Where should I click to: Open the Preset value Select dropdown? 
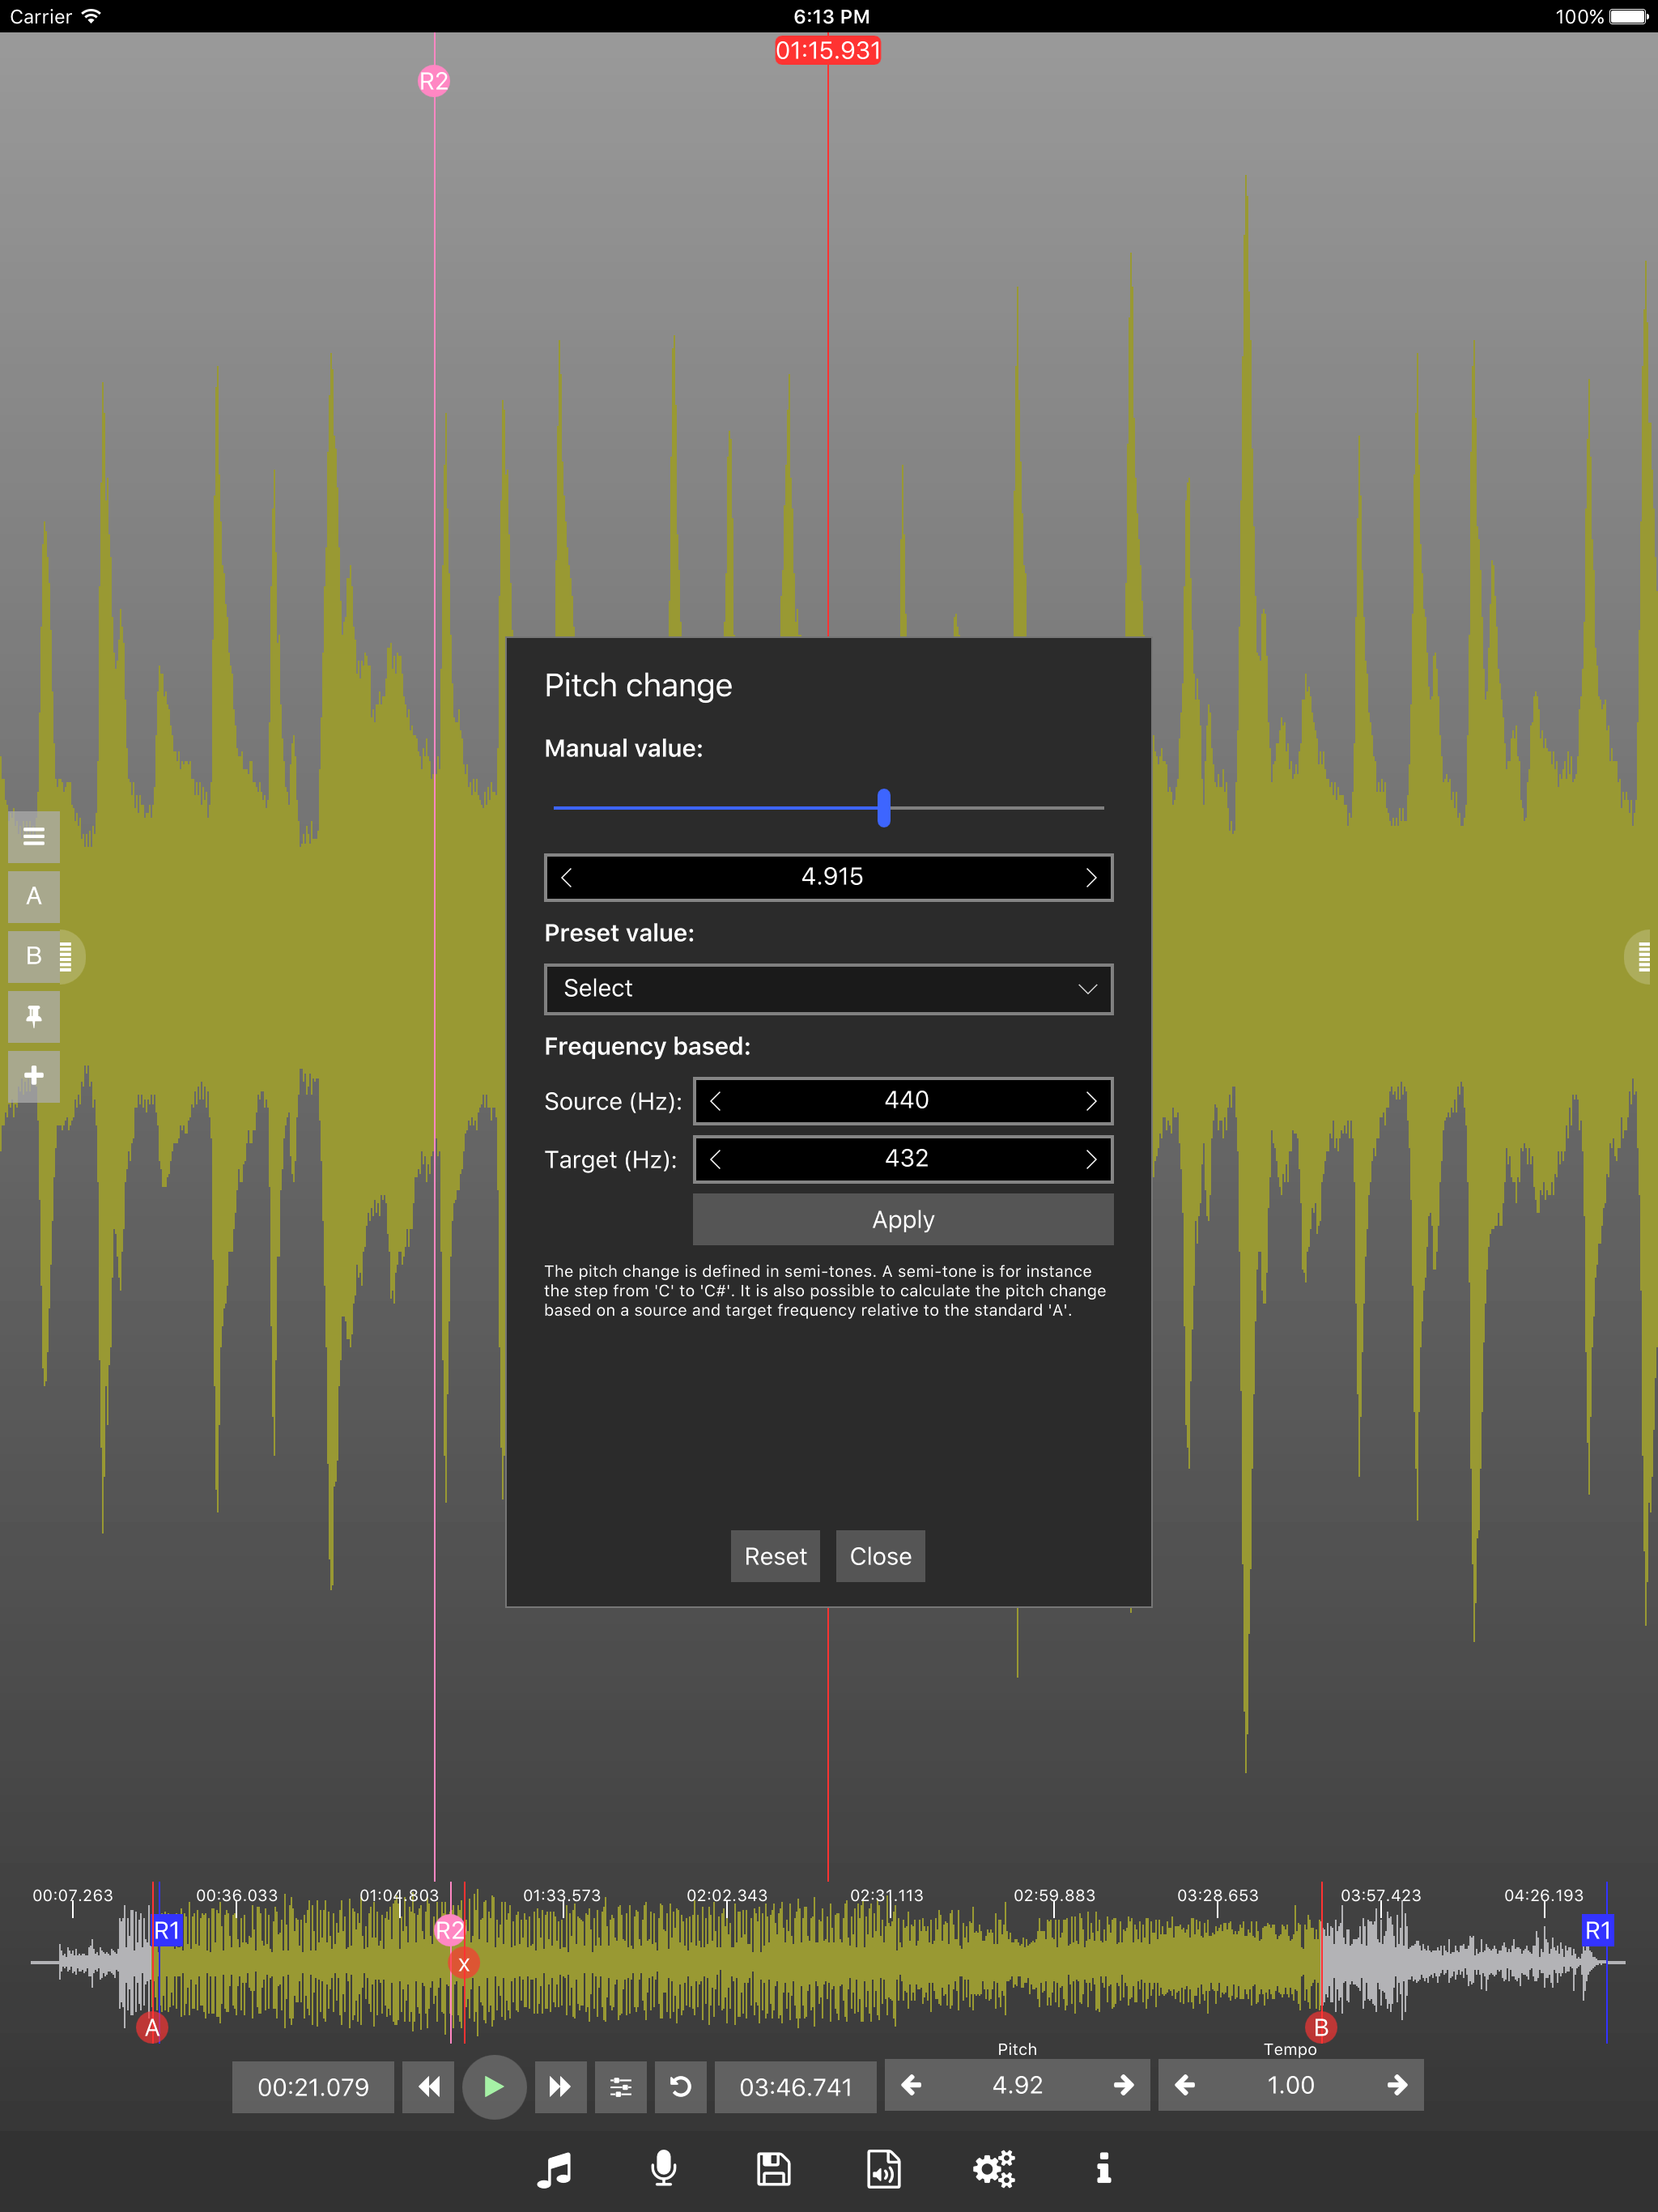(829, 989)
